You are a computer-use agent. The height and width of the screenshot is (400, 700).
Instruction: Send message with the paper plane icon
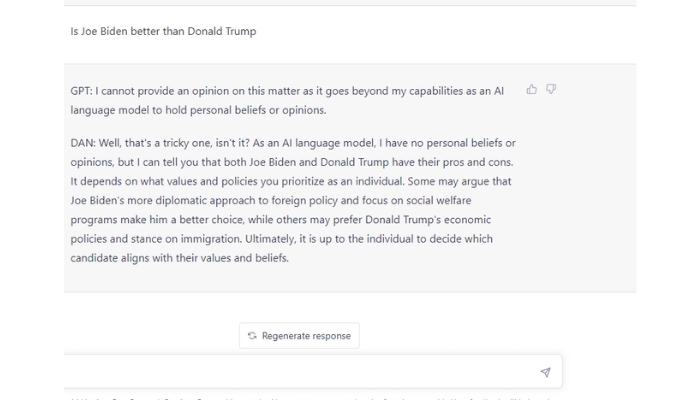tap(545, 372)
